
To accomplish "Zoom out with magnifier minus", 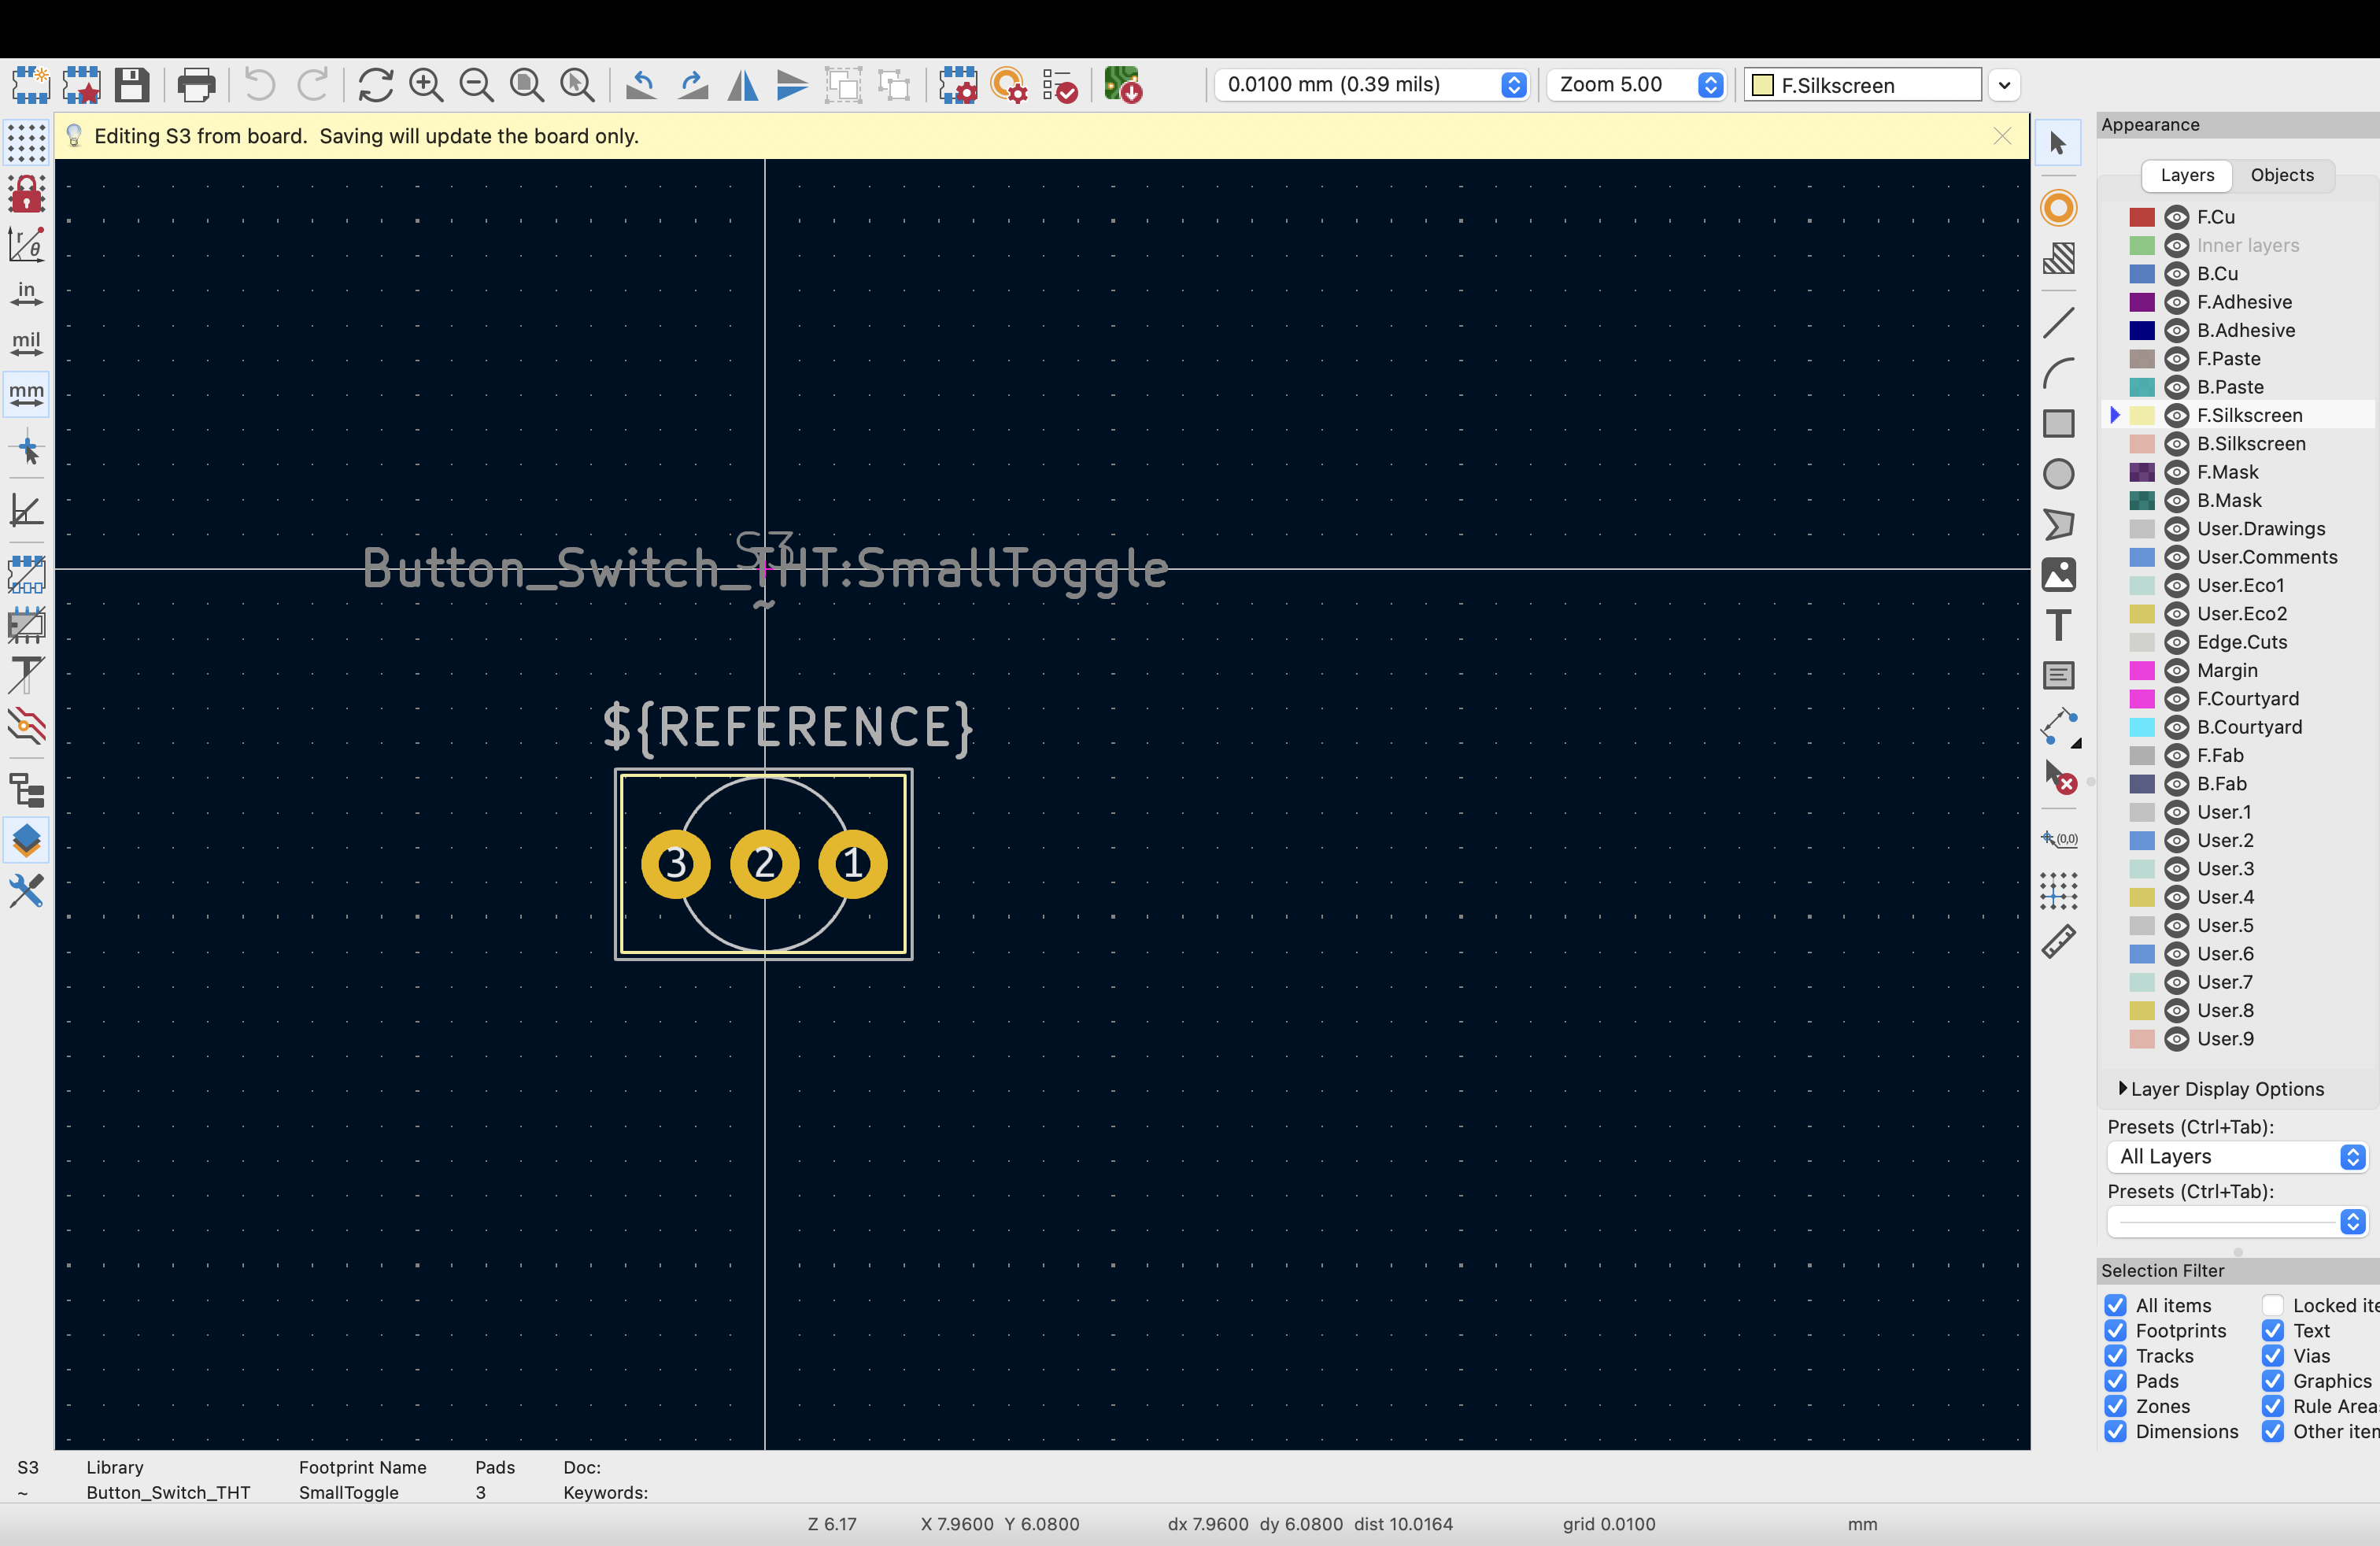I will 476,85.
